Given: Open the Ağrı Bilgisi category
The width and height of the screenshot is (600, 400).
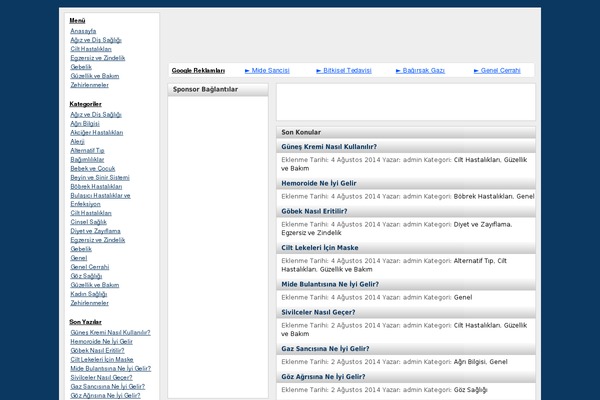Looking at the screenshot, I should (85, 124).
